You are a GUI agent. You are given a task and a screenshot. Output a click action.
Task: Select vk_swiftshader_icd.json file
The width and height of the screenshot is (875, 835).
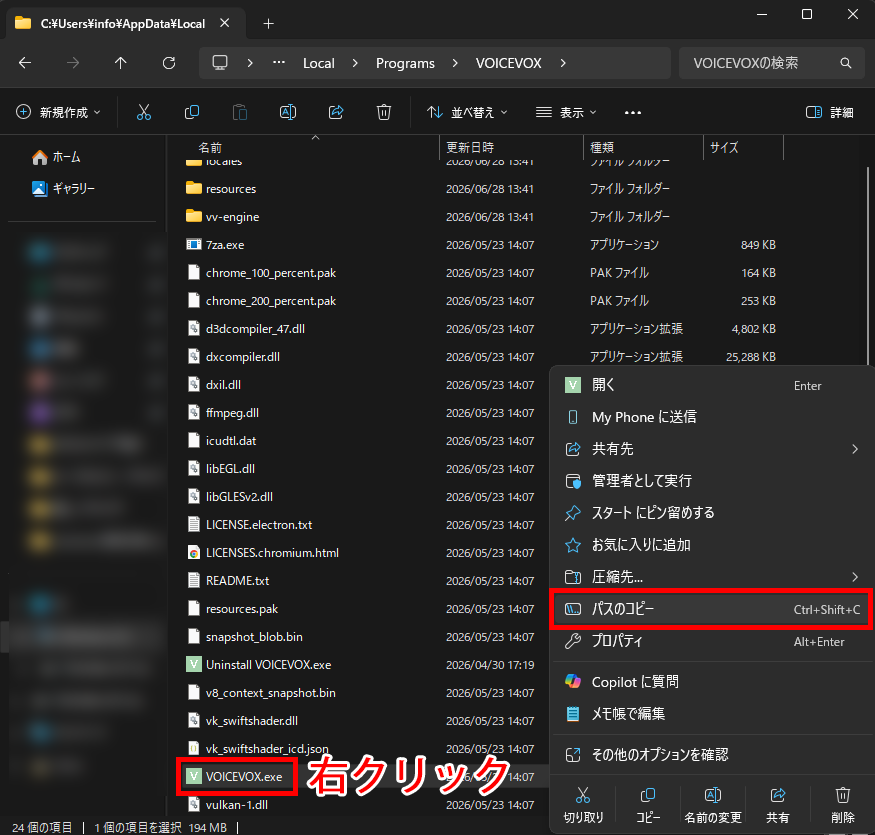click(257, 748)
